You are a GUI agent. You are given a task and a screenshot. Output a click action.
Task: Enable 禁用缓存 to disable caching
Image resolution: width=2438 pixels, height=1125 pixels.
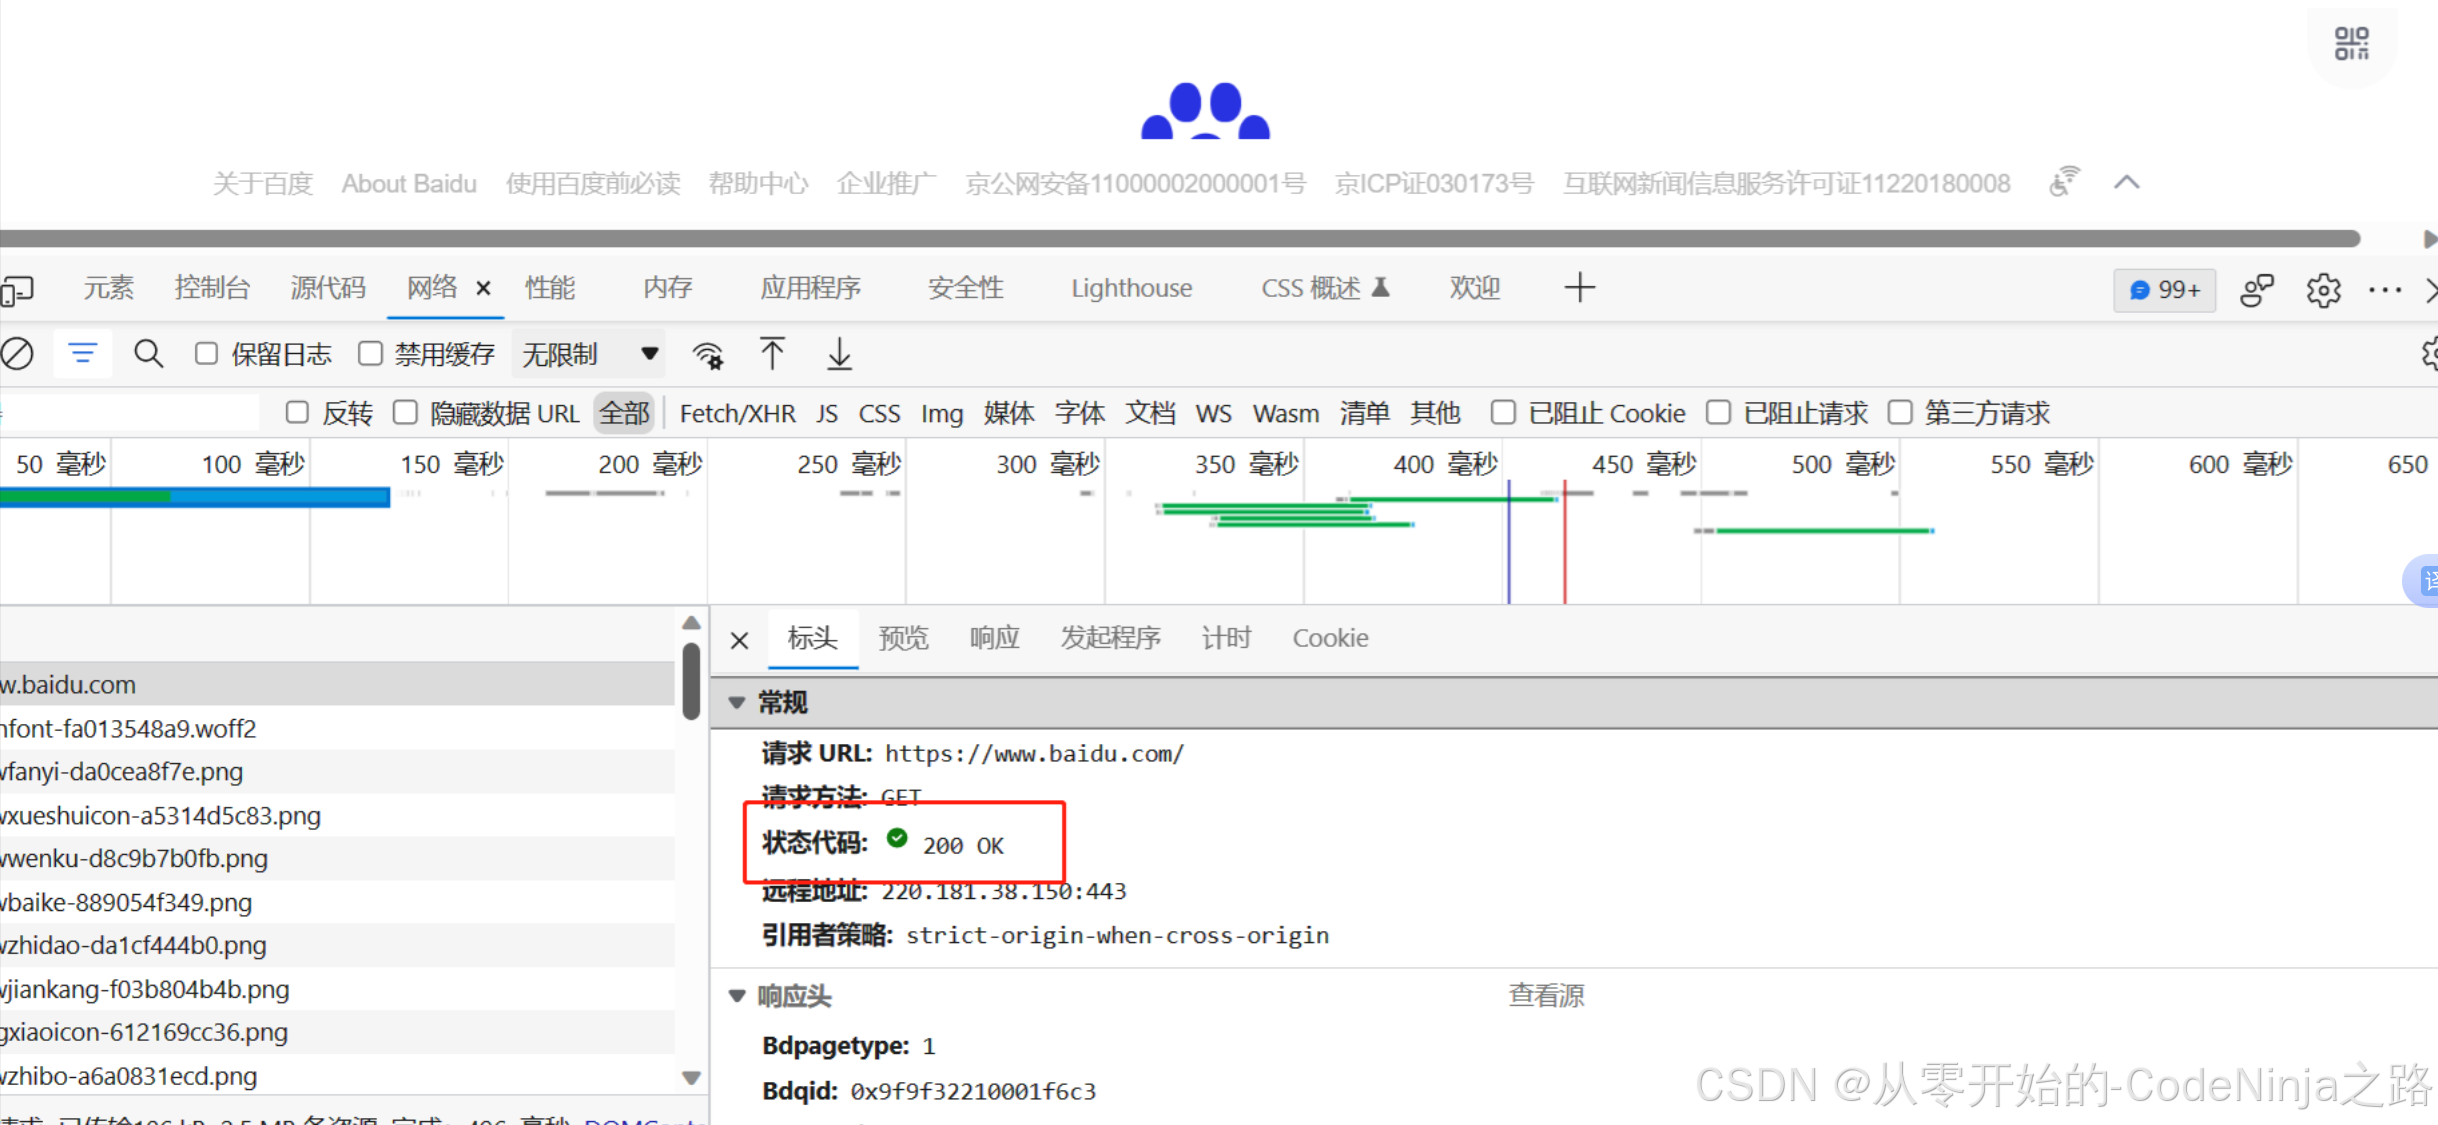tap(370, 353)
